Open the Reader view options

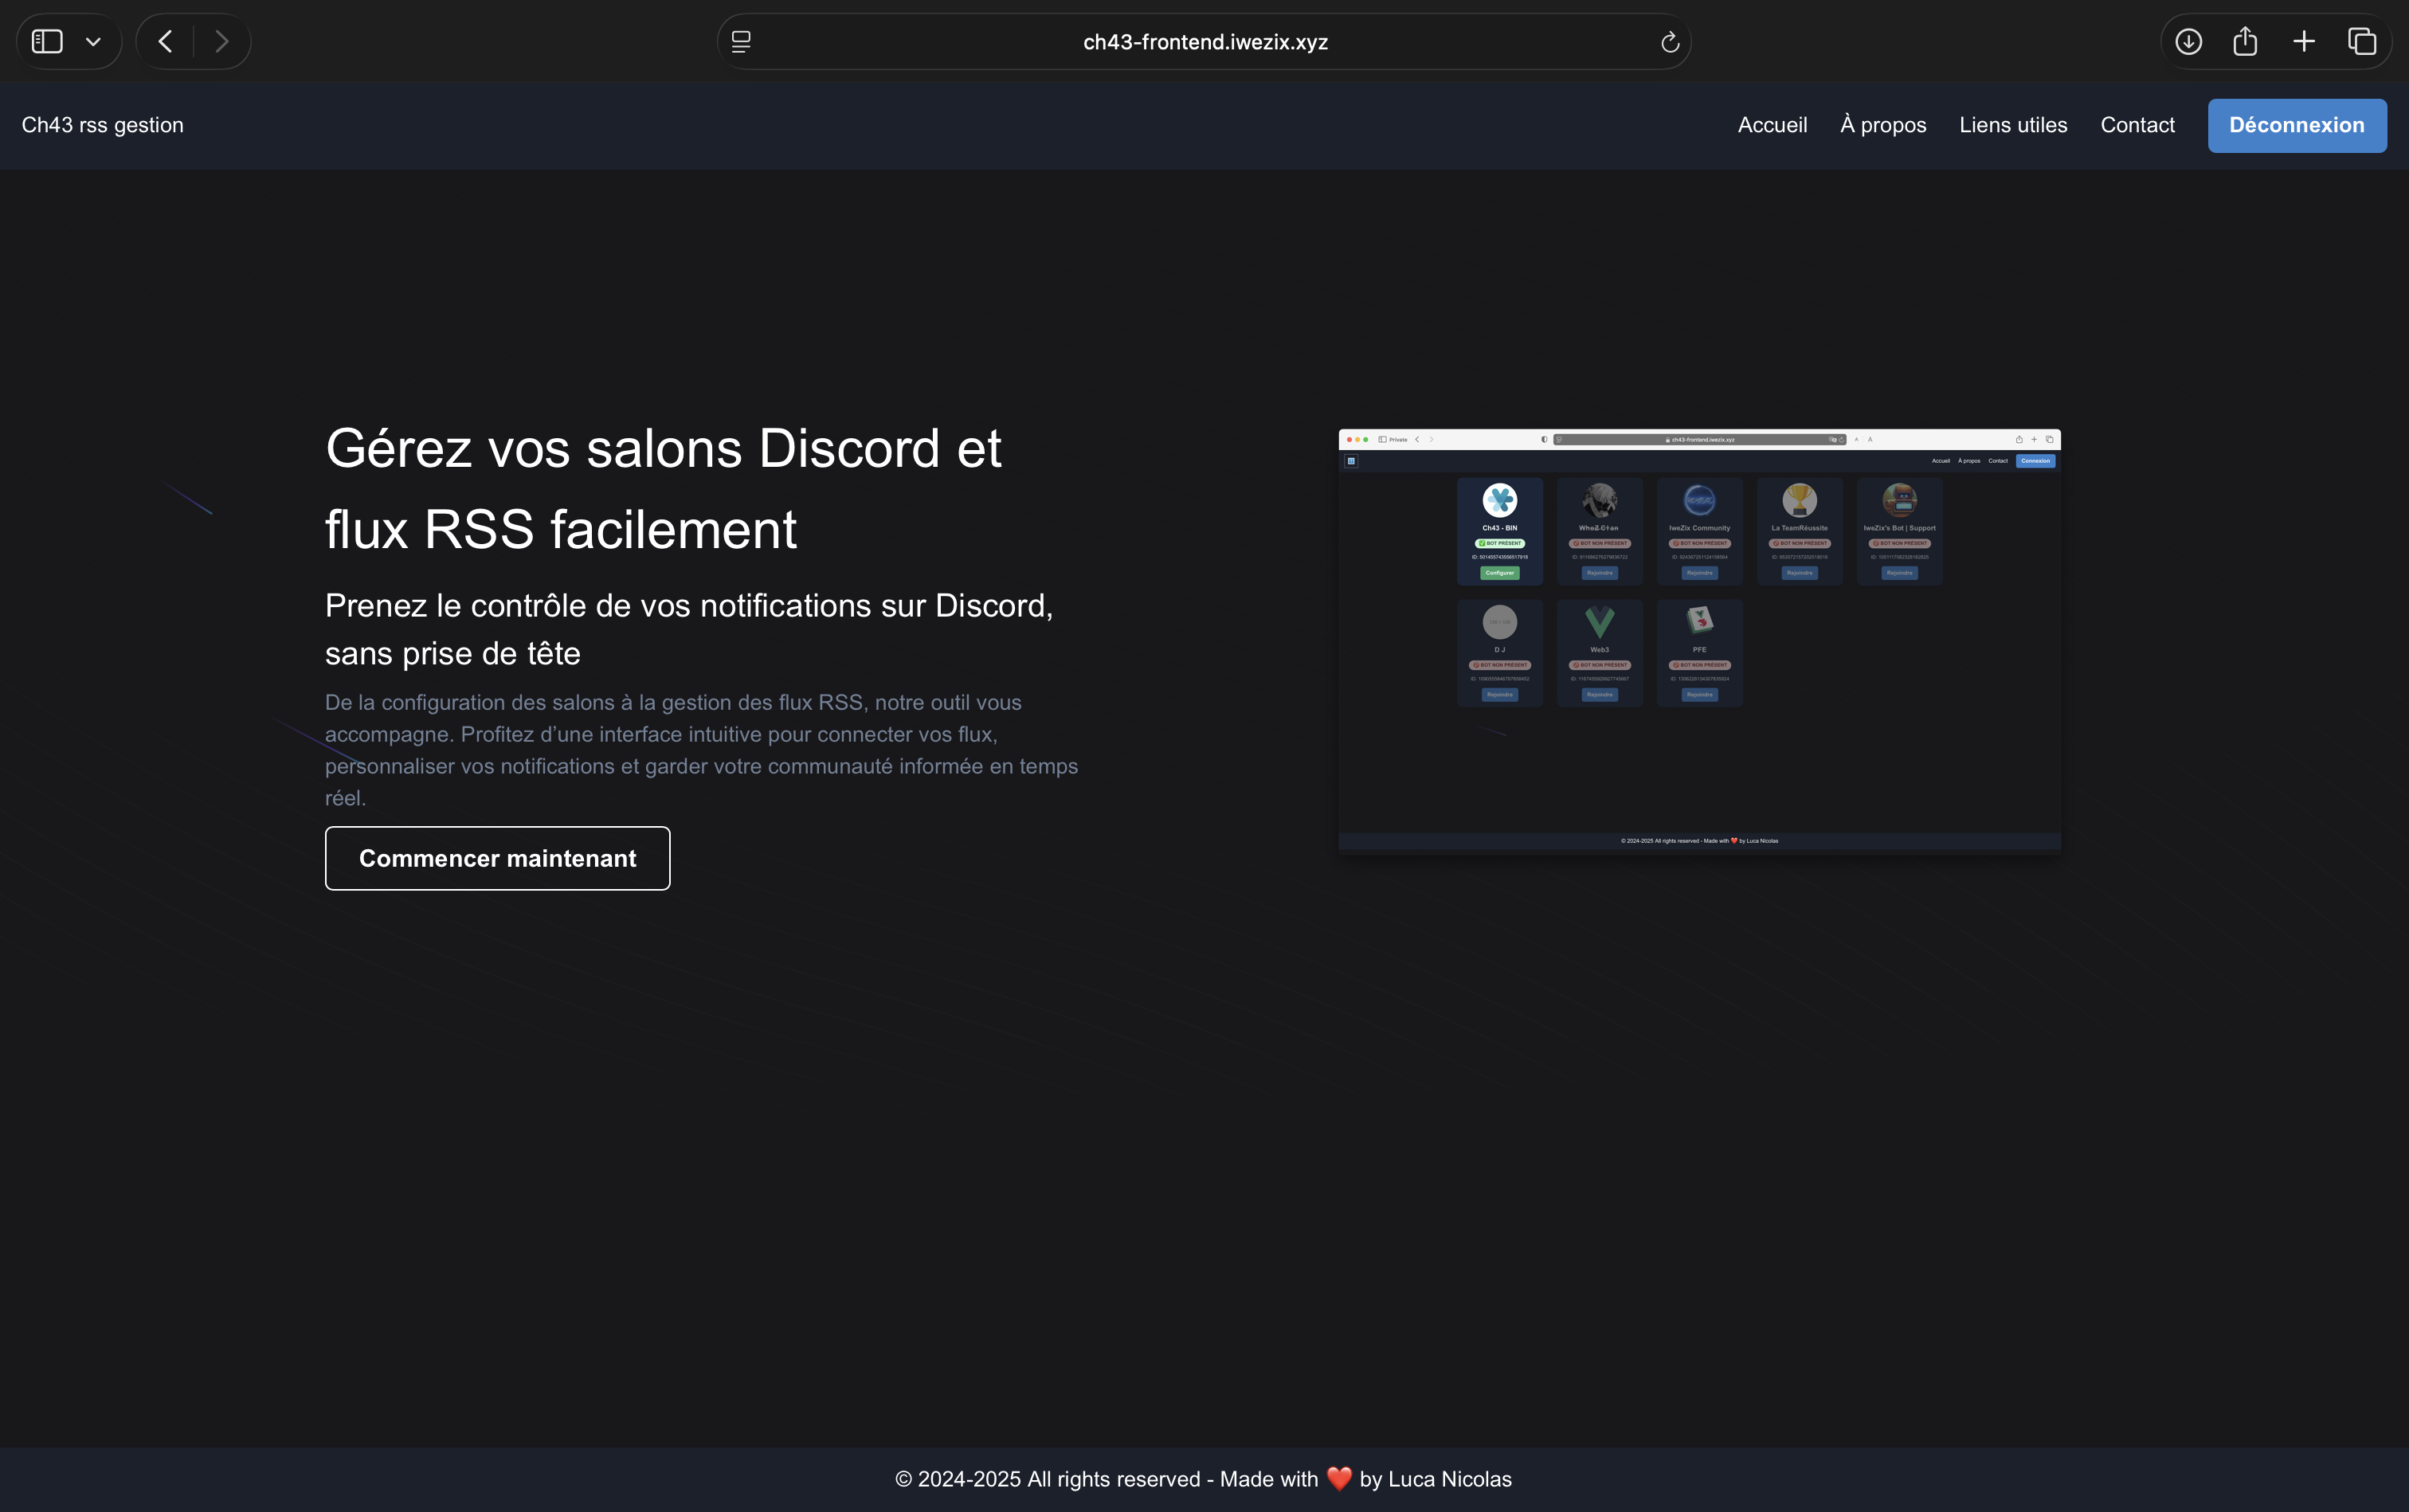coord(742,41)
